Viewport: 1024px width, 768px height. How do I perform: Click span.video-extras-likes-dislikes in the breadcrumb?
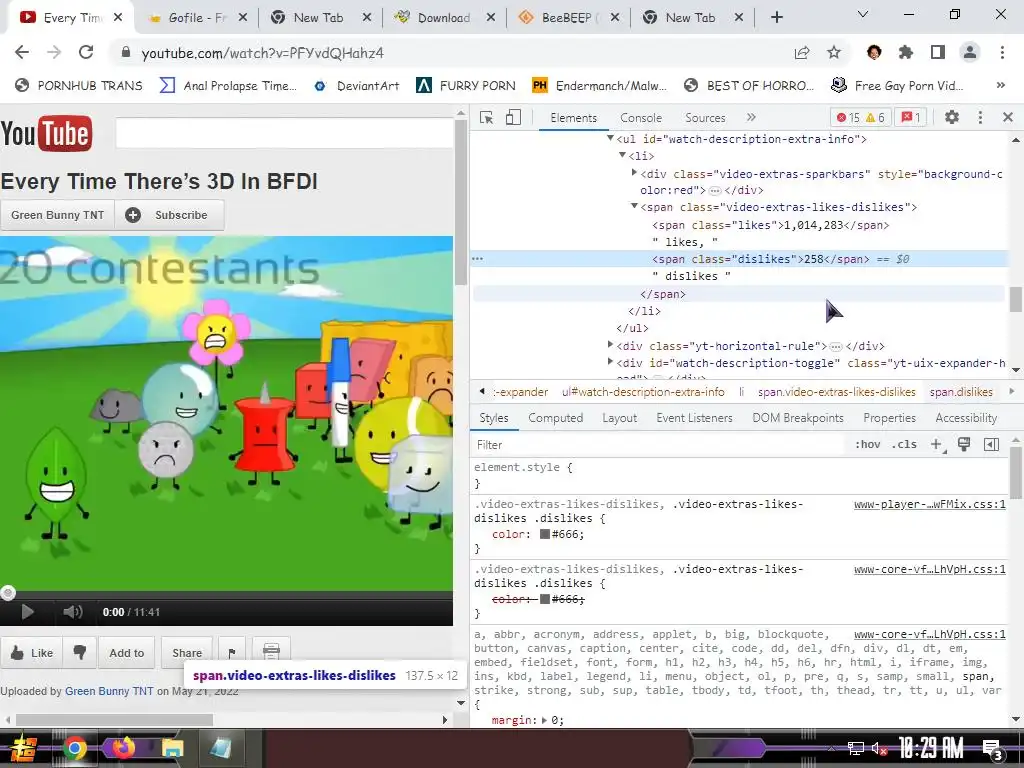tap(837, 392)
